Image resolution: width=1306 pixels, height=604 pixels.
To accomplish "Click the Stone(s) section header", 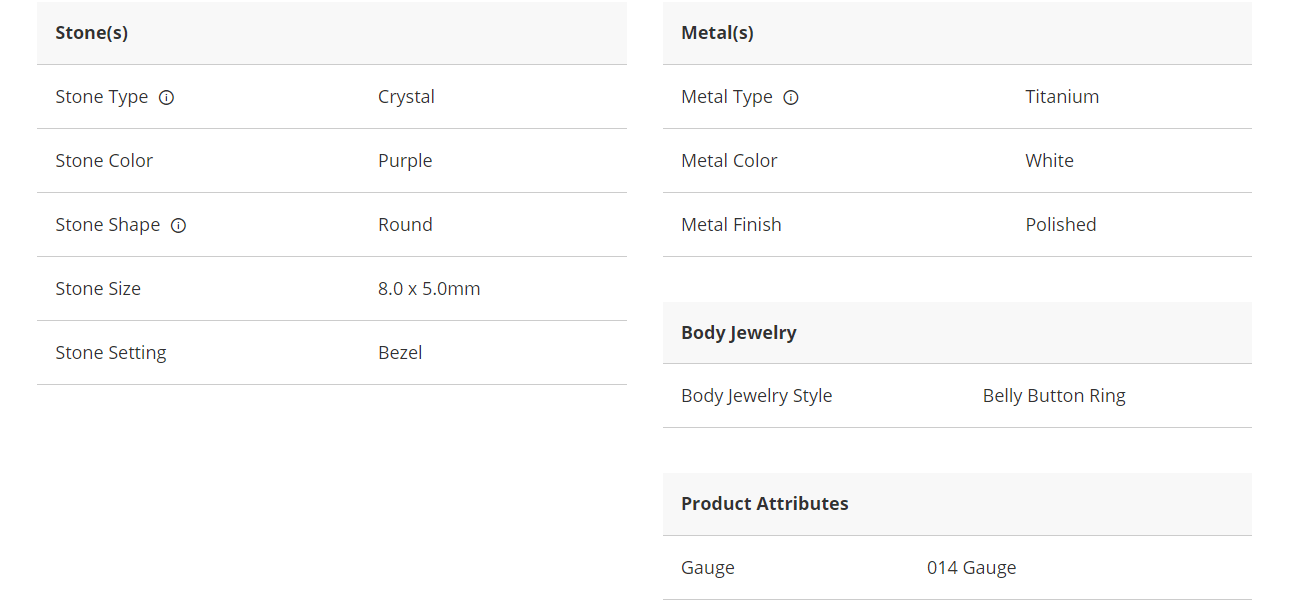I will tap(92, 33).
